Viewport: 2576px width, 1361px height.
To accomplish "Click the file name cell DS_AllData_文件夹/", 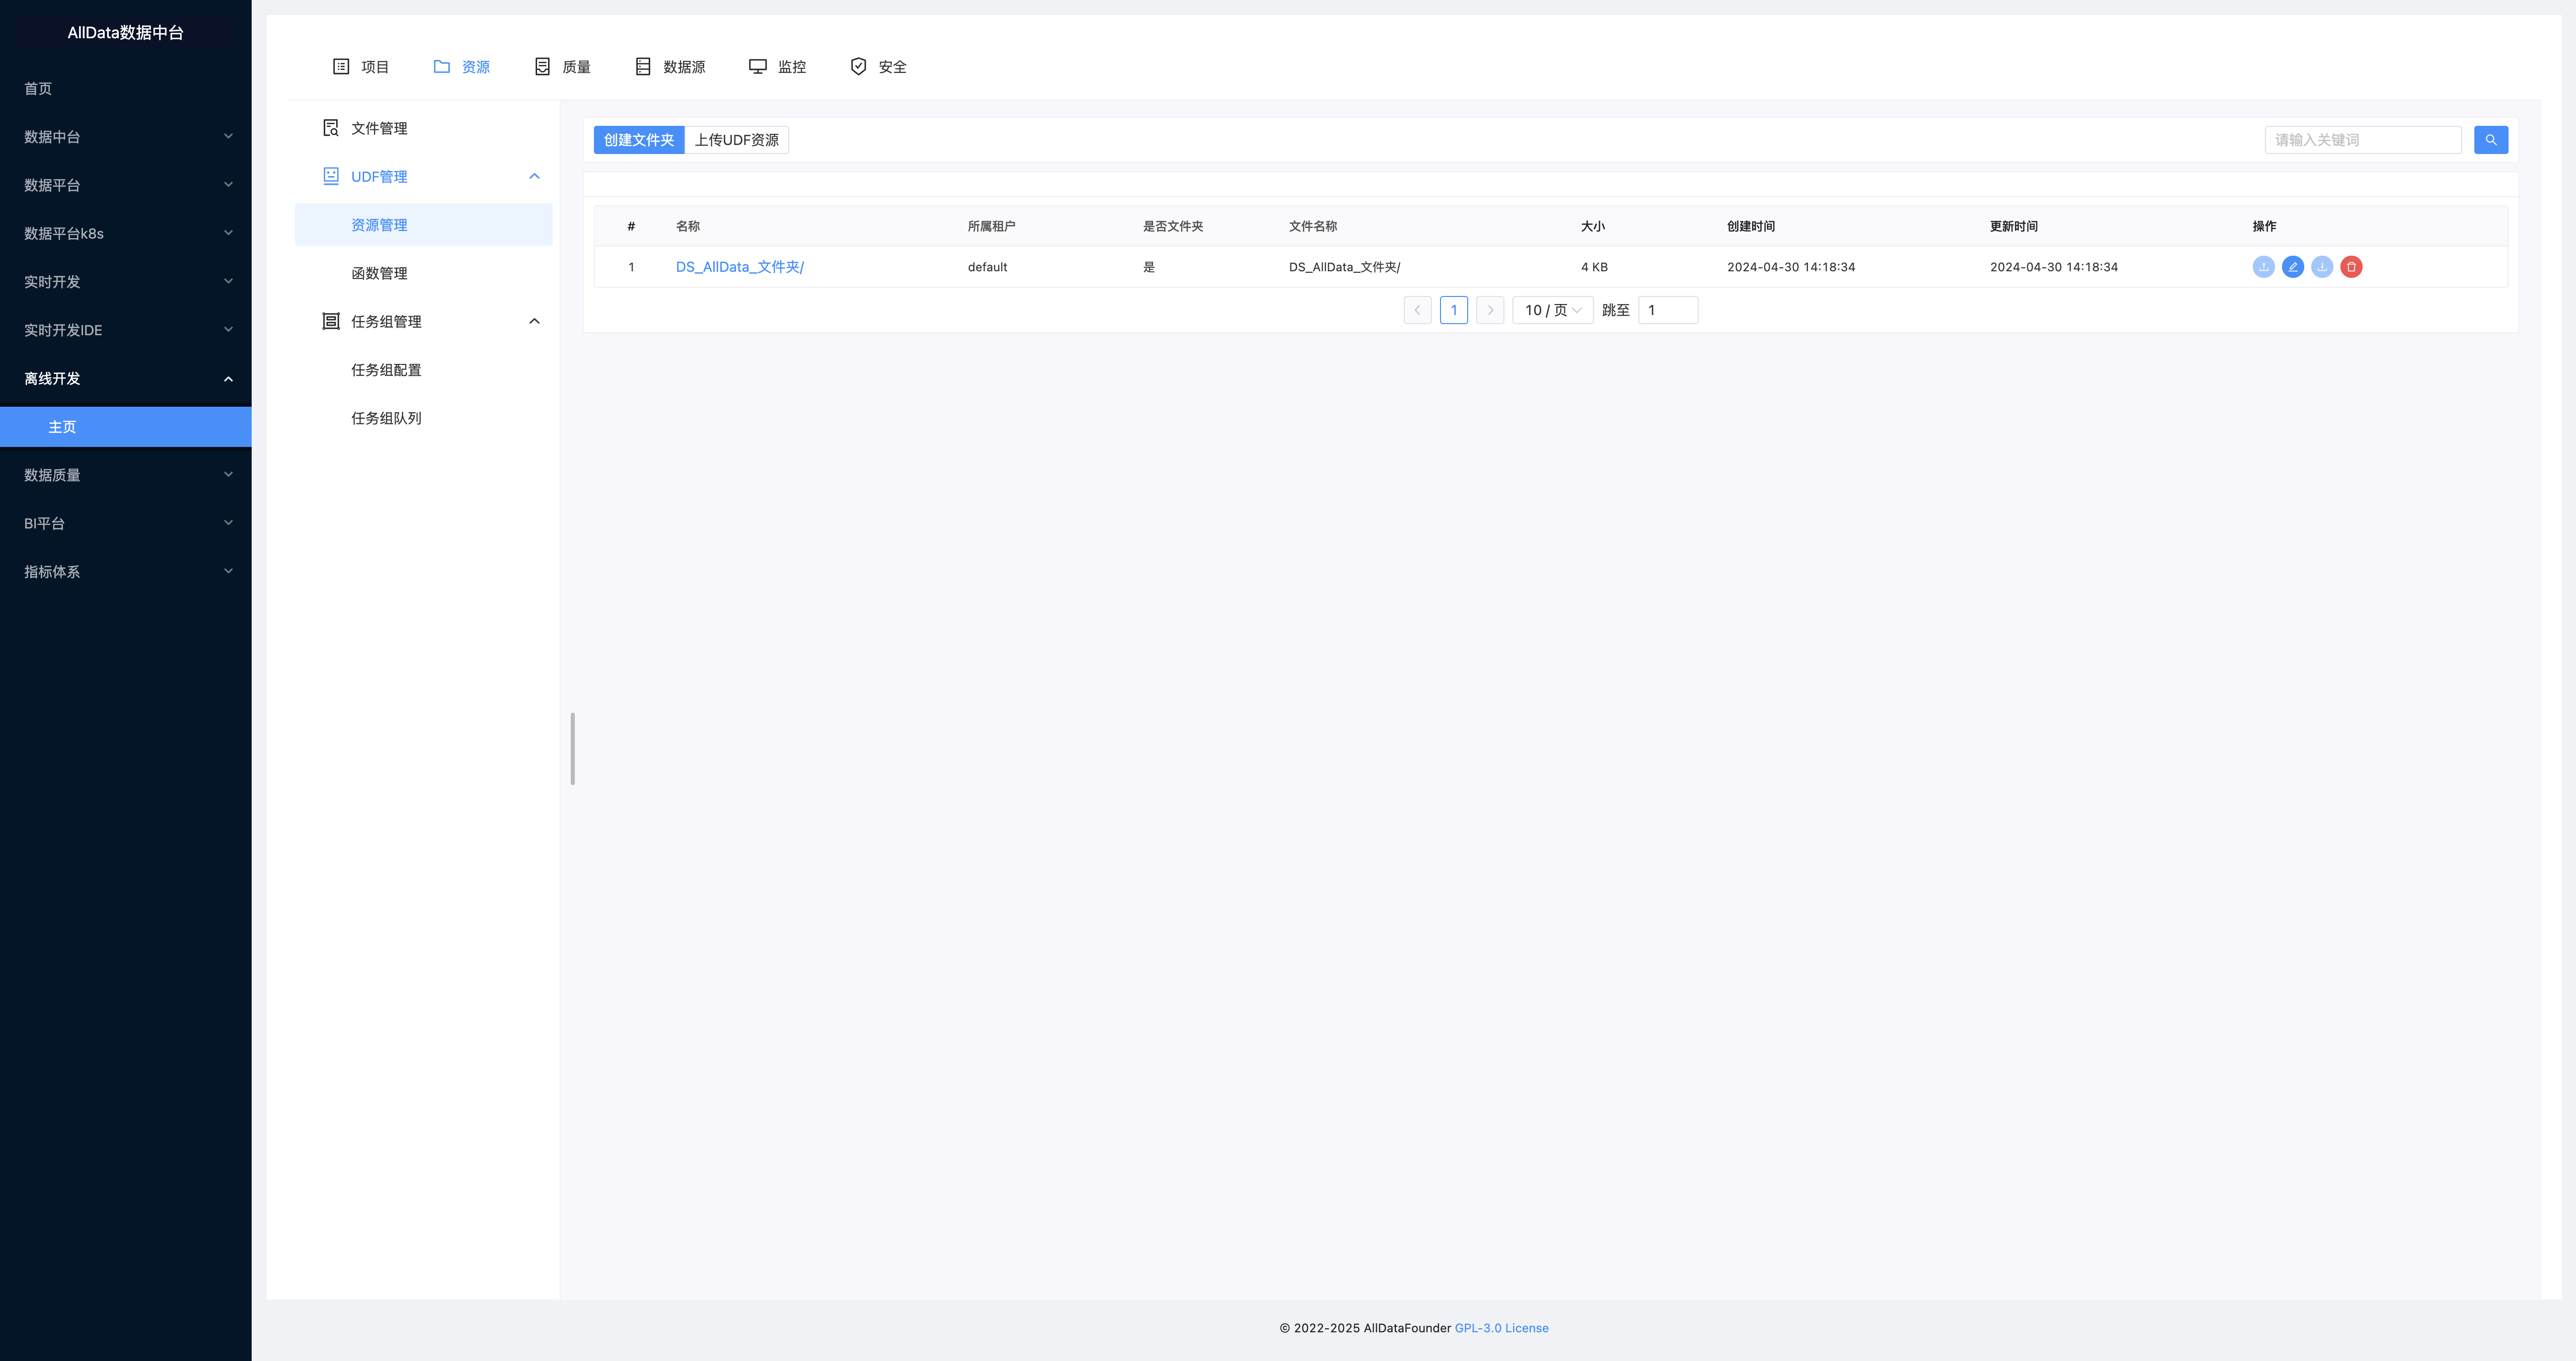I will [1344, 267].
